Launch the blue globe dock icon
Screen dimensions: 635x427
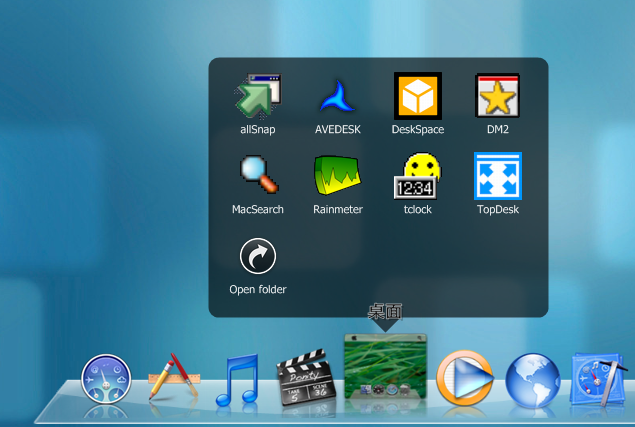tap(533, 380)
